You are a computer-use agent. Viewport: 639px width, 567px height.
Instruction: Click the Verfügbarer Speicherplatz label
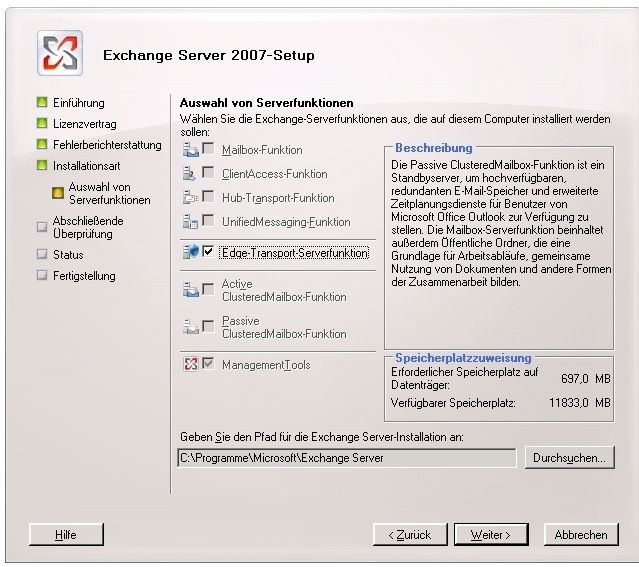point(453,403)
